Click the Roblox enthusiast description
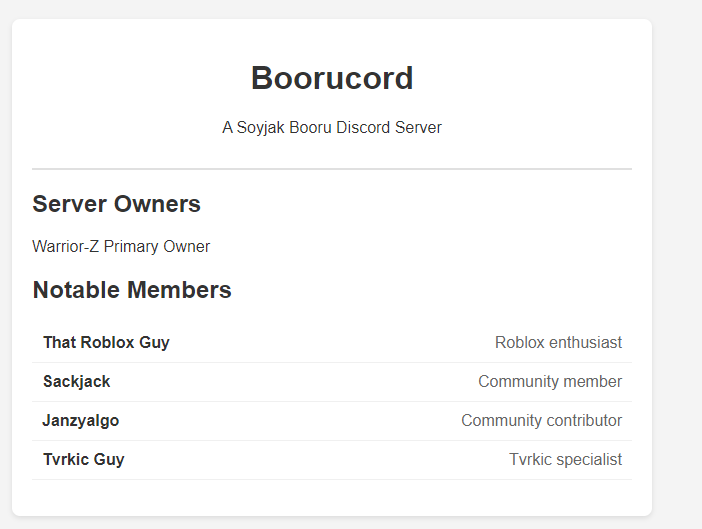The width and height of the screenshot is (702, 529). pyautogui.click(x=558, y=343)
